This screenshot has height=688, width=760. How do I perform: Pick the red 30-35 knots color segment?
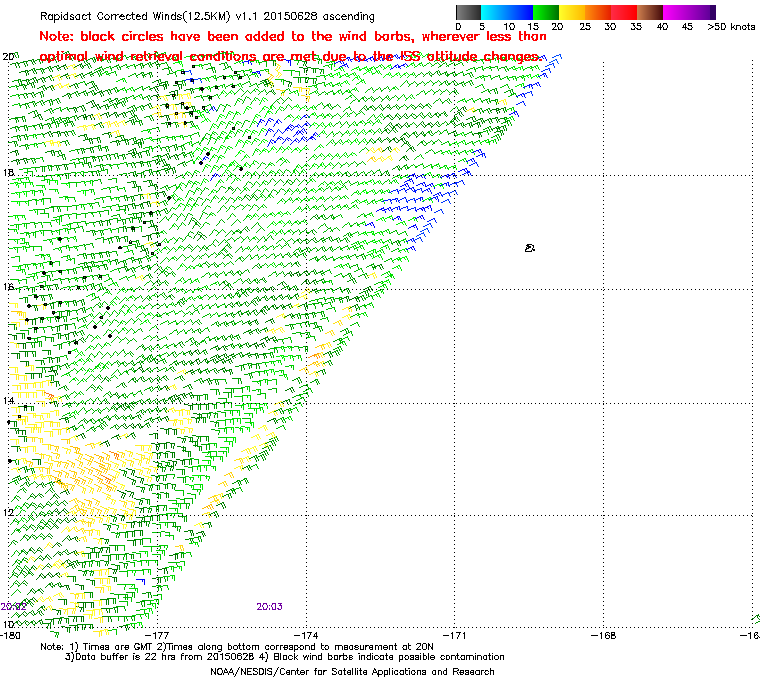[x=624, y=12]
